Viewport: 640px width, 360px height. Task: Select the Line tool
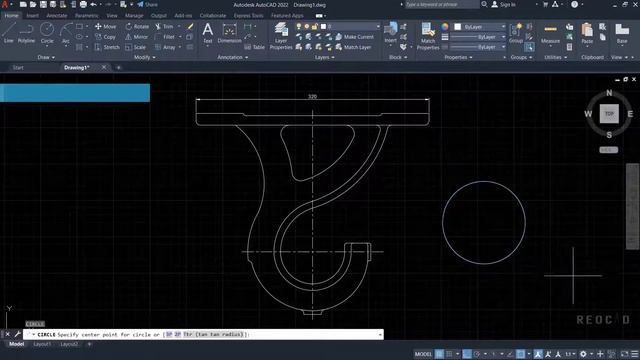[9, 33]
